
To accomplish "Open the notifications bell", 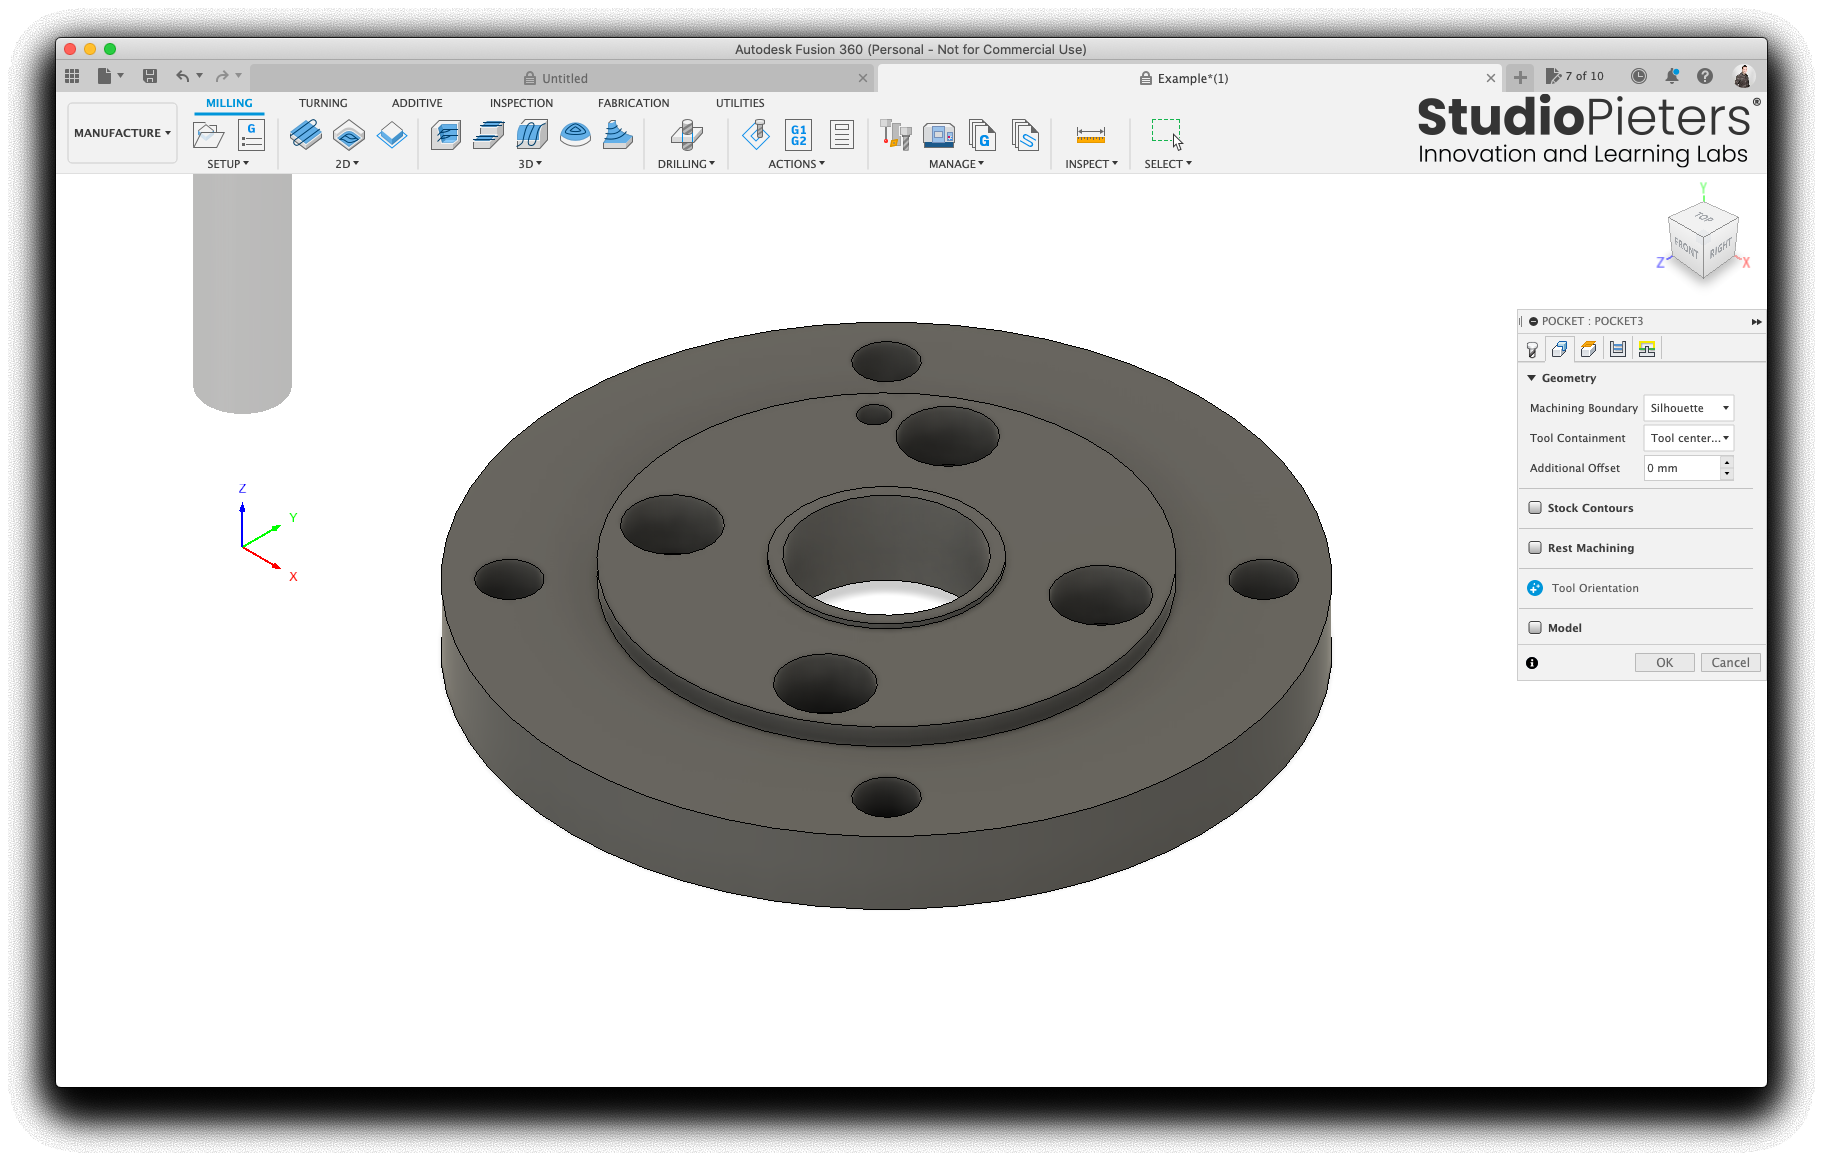I will pos(1672,76).
